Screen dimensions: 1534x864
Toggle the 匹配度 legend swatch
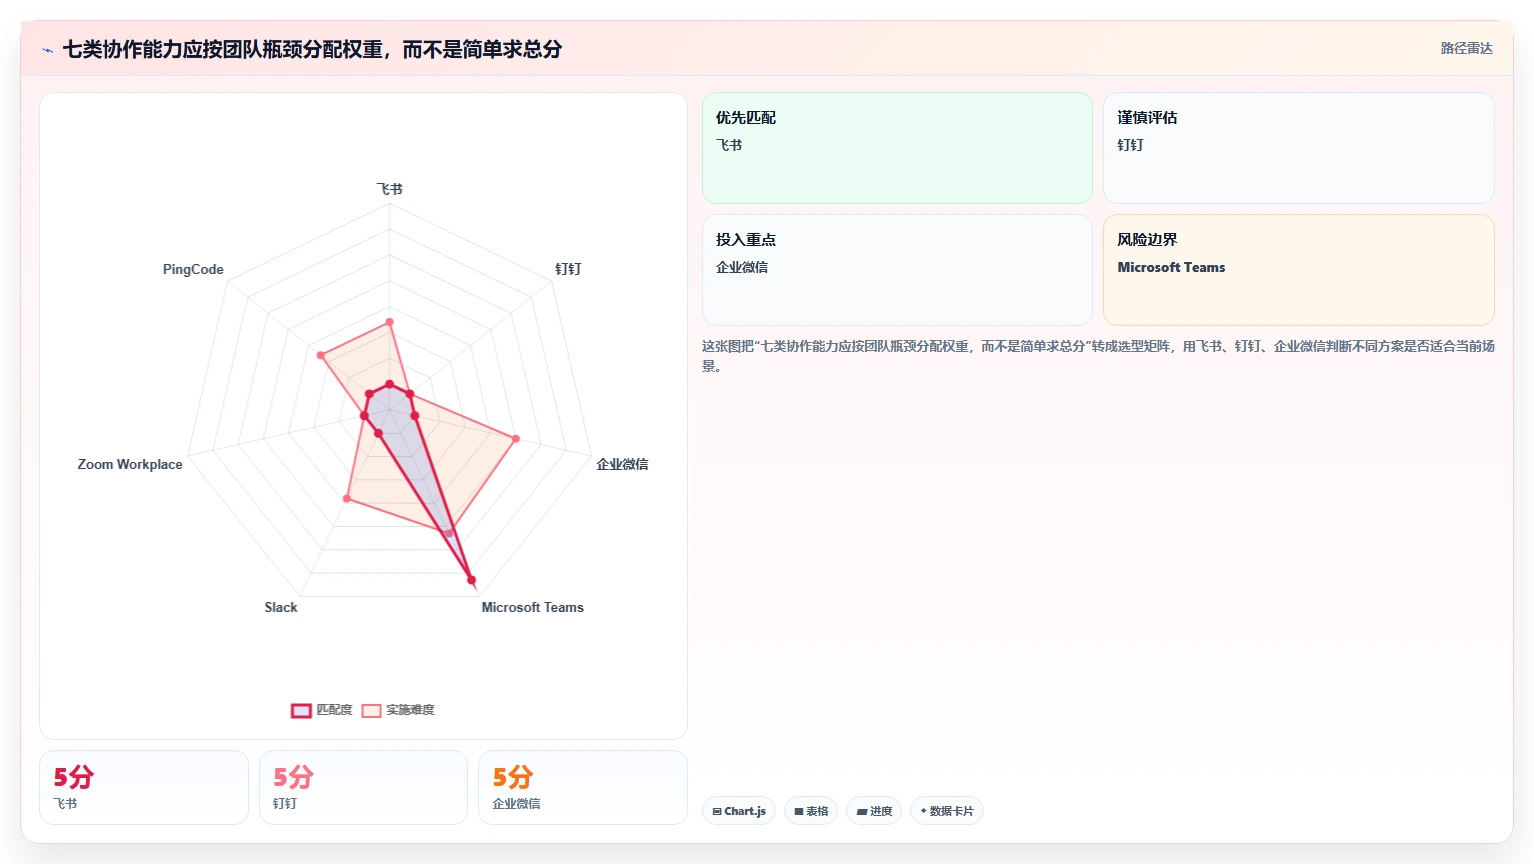[301, 711]
